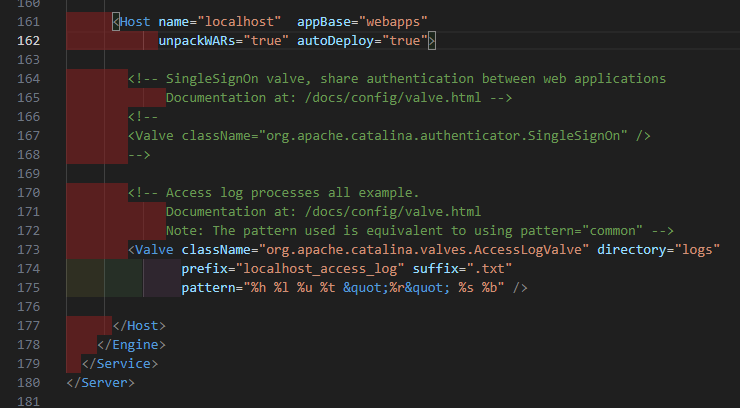Click the closing </Engine> tag
This screenshot has height=408, width=740.
click(131, 345)
